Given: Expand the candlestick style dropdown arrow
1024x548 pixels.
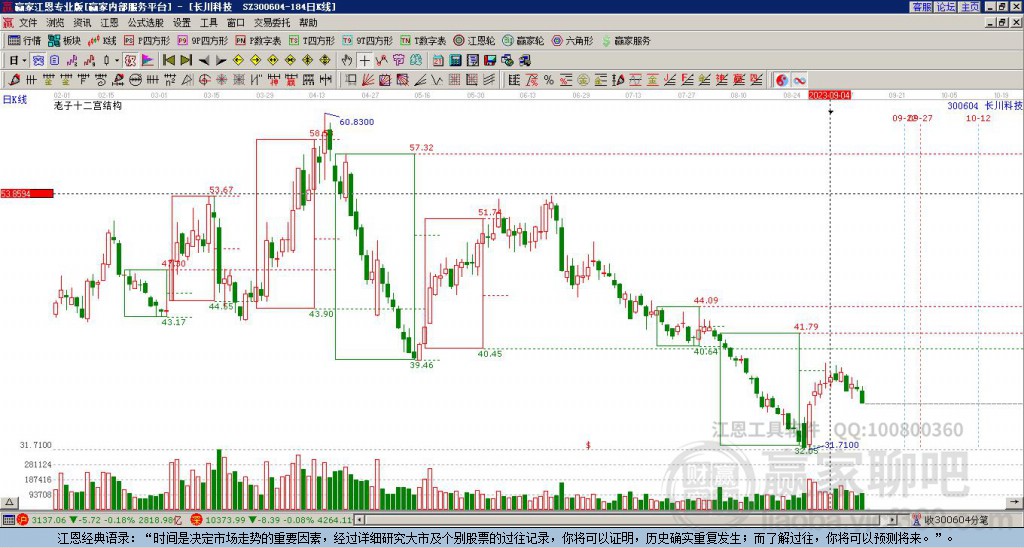Looking at the screenshot, I should pos(117,60).
